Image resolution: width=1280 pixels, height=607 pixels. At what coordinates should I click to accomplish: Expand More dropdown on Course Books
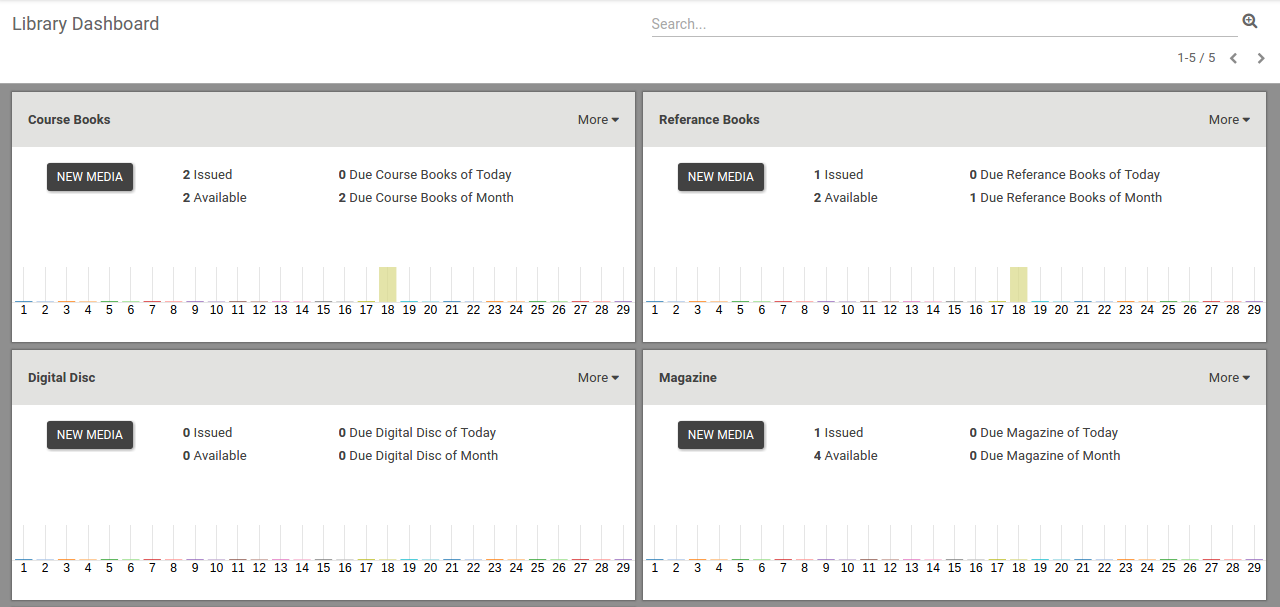[x=598, y=120]
